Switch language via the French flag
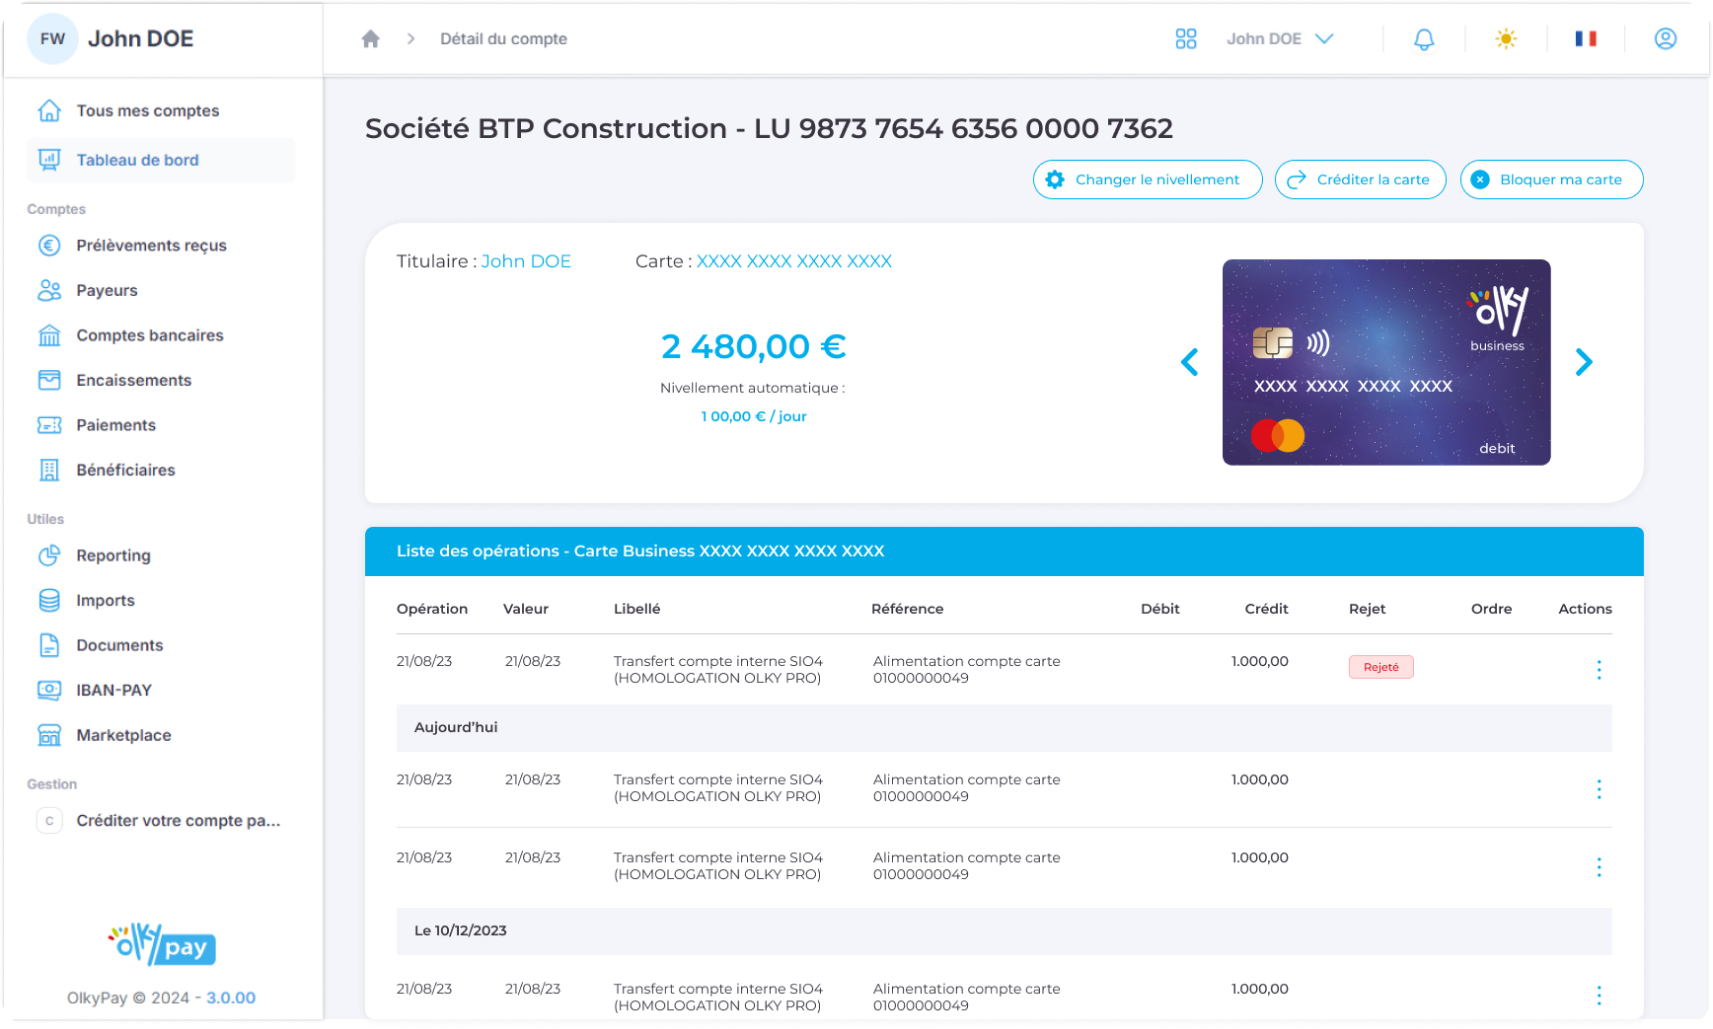Viewport: 1713px width, 1029px height. pyautogui.click(x=1585, y=38)
